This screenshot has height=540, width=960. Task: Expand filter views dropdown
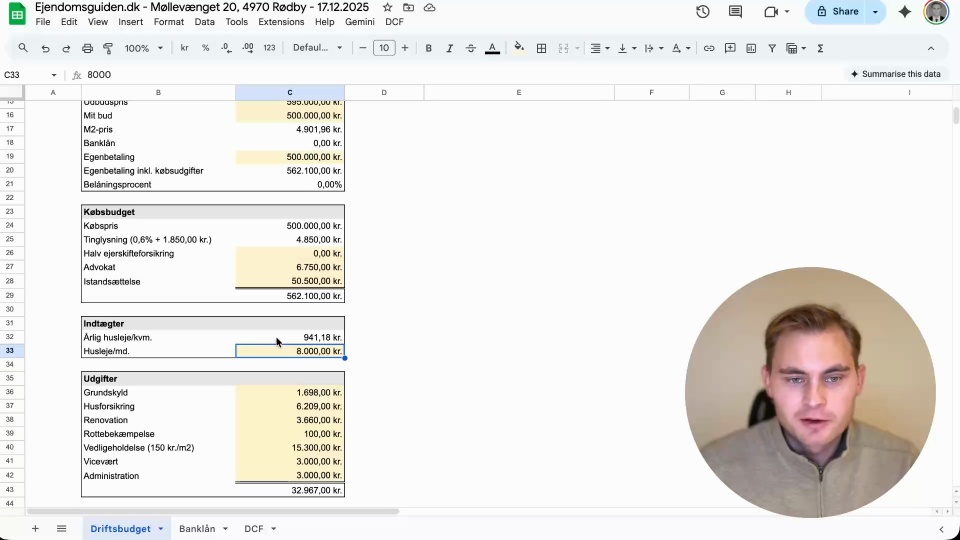click(x=804, y=48)
